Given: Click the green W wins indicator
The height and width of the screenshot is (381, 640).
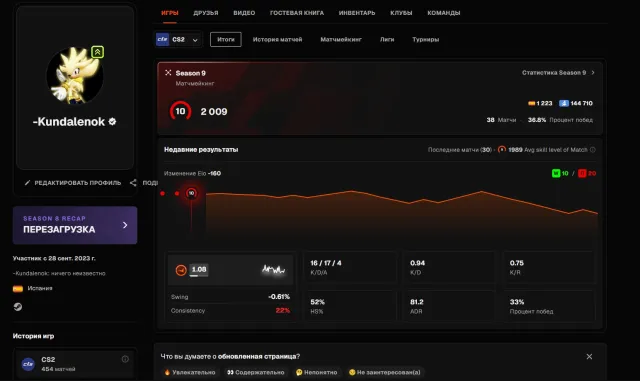Looking at the screenshot, I should pyautogui.click(x=556, y=173).
